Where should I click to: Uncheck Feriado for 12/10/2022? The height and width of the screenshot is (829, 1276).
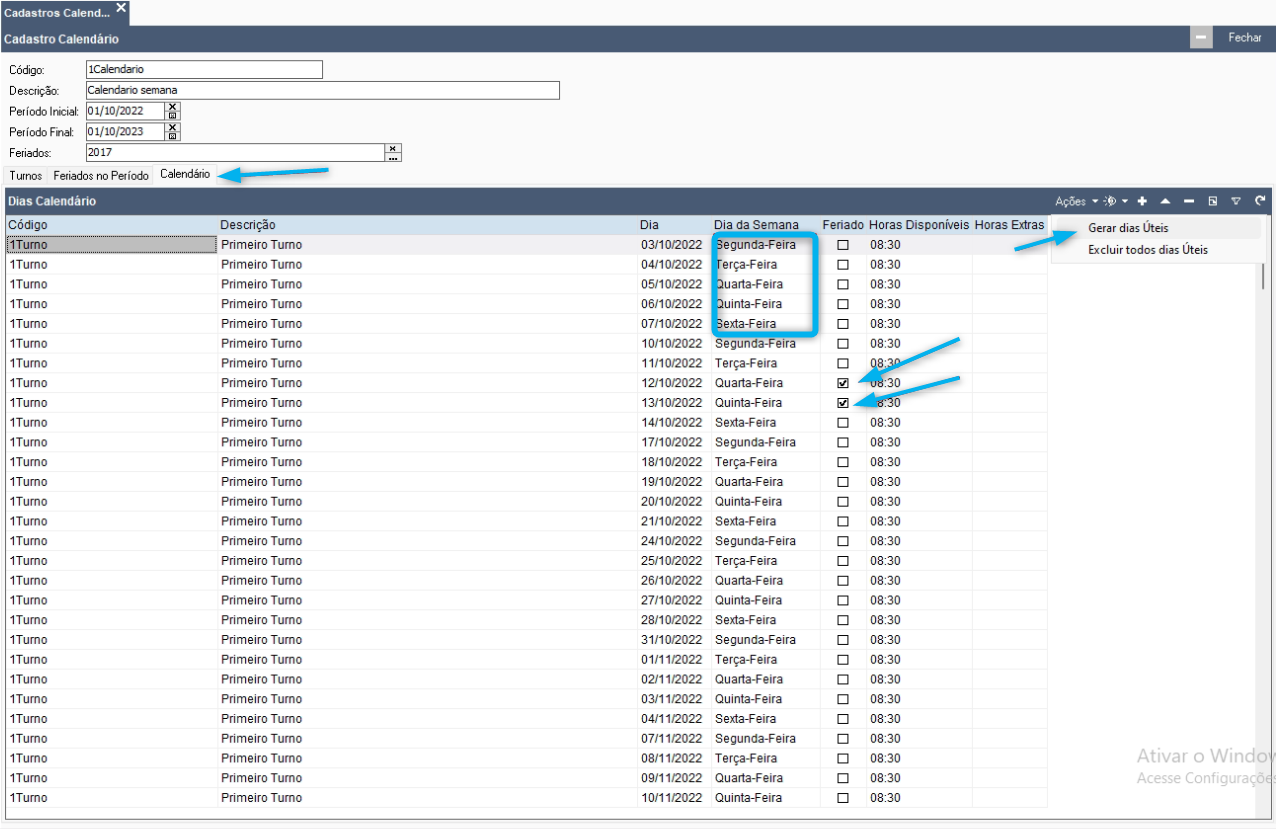tap(843, 383)
